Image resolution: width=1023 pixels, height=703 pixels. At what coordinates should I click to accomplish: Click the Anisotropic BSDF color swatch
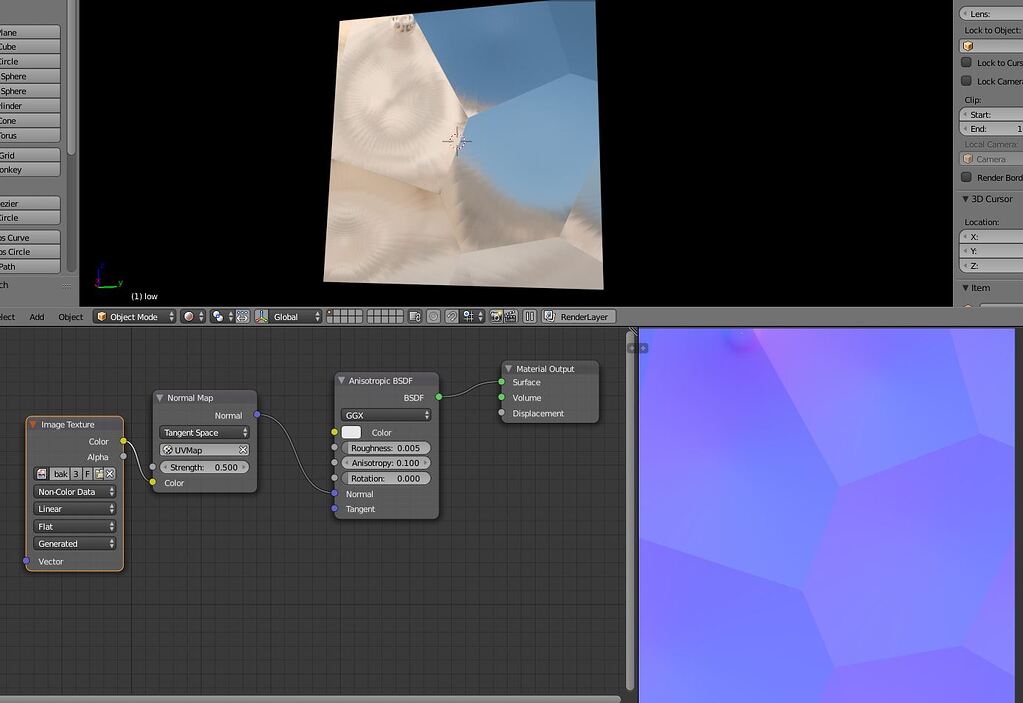tap(351, 432)
